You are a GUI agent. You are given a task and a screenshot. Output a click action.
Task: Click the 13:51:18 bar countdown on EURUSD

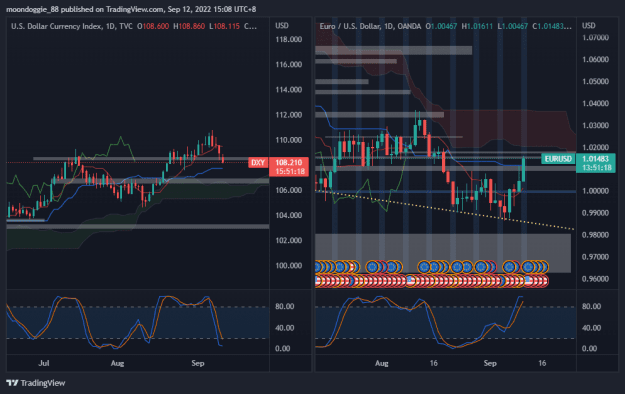pos(597,167)
